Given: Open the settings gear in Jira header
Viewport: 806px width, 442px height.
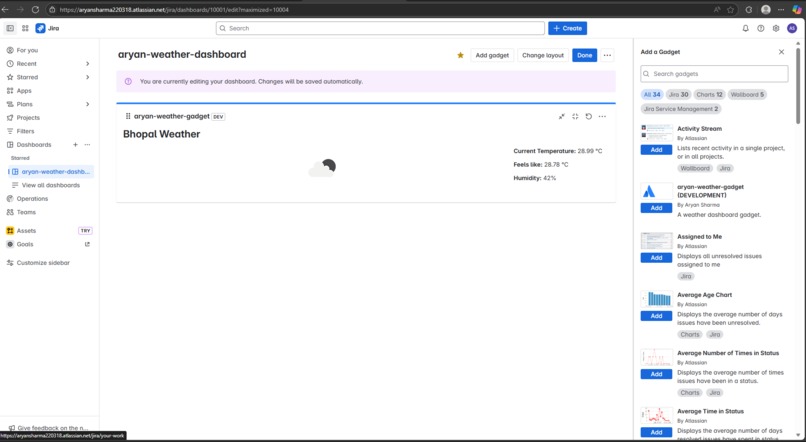Looking at the screenshot, I should 776,28.
